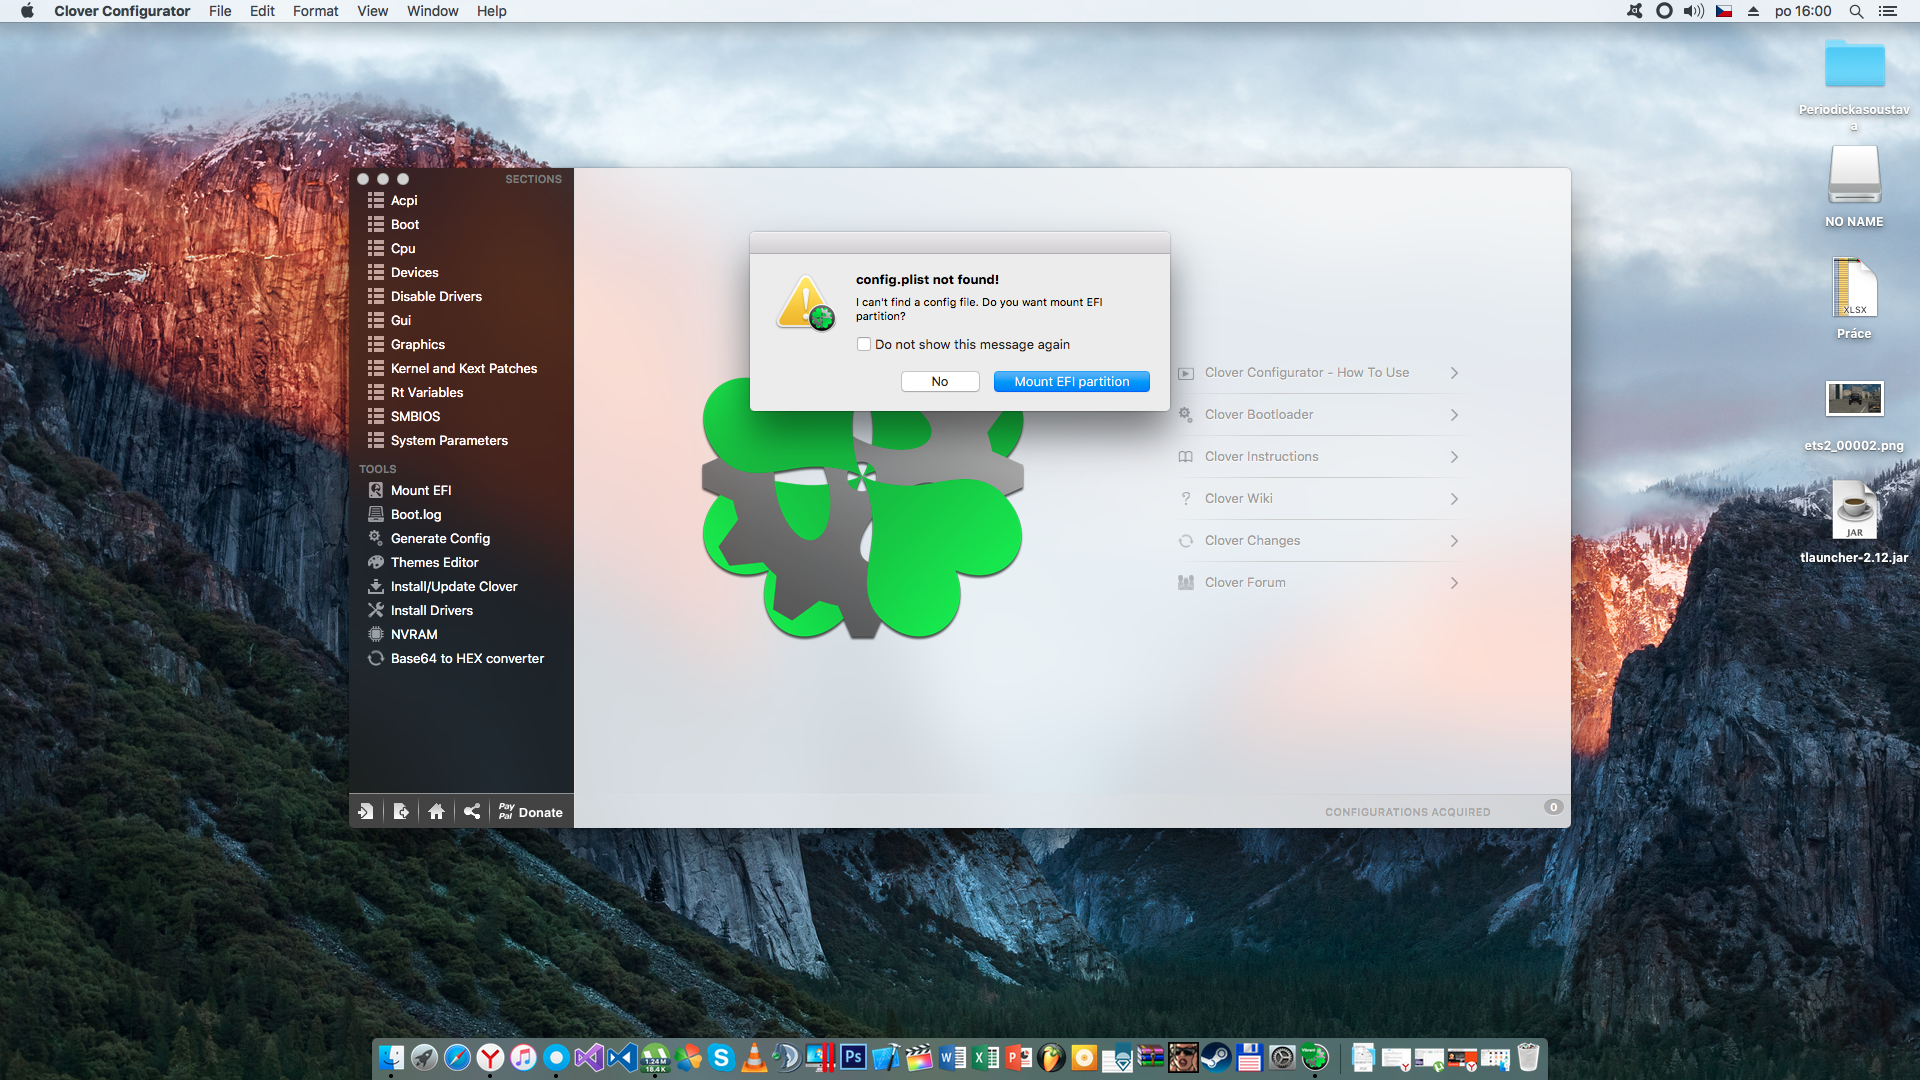The image size is (1920, 1080).
Task: Open the Format menu
Action: (315, 11)
